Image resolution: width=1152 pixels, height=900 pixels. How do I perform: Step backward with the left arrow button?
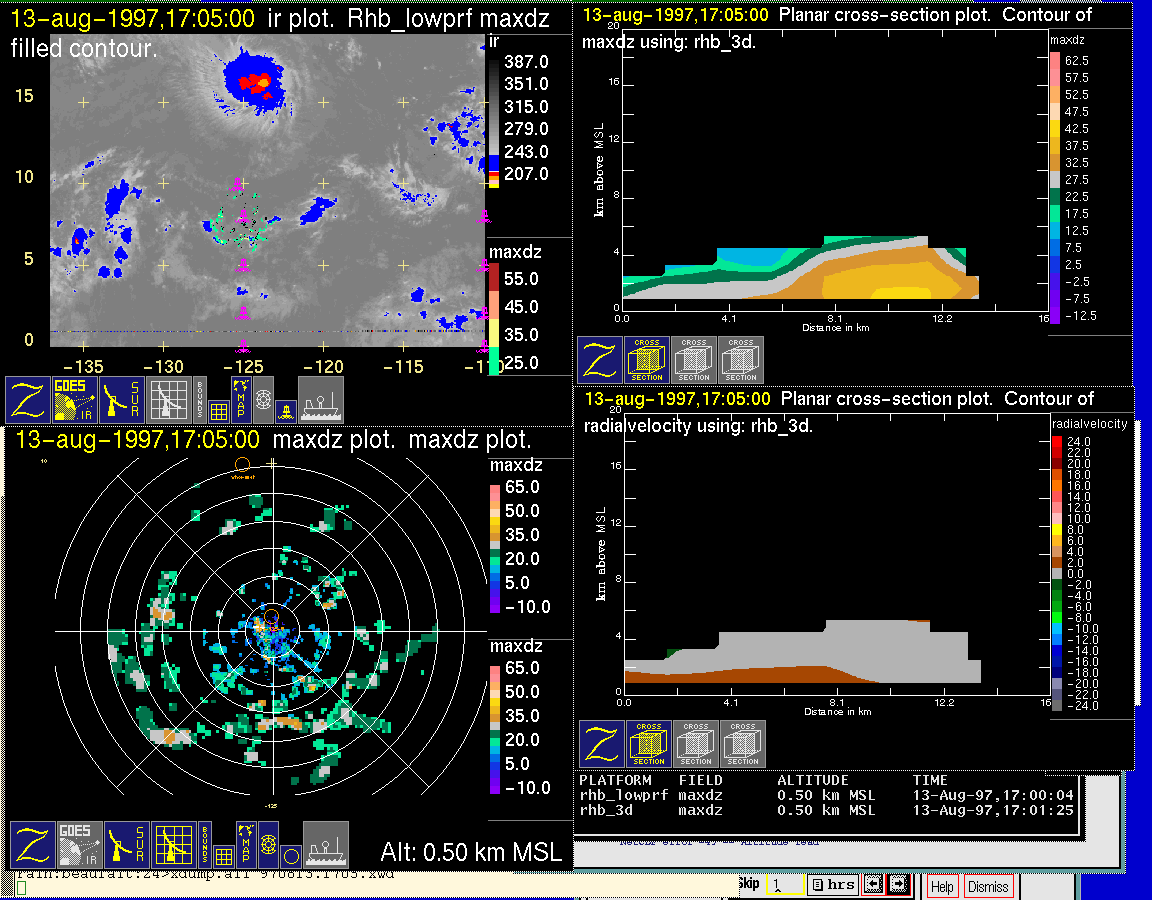[x=873, y=884]
